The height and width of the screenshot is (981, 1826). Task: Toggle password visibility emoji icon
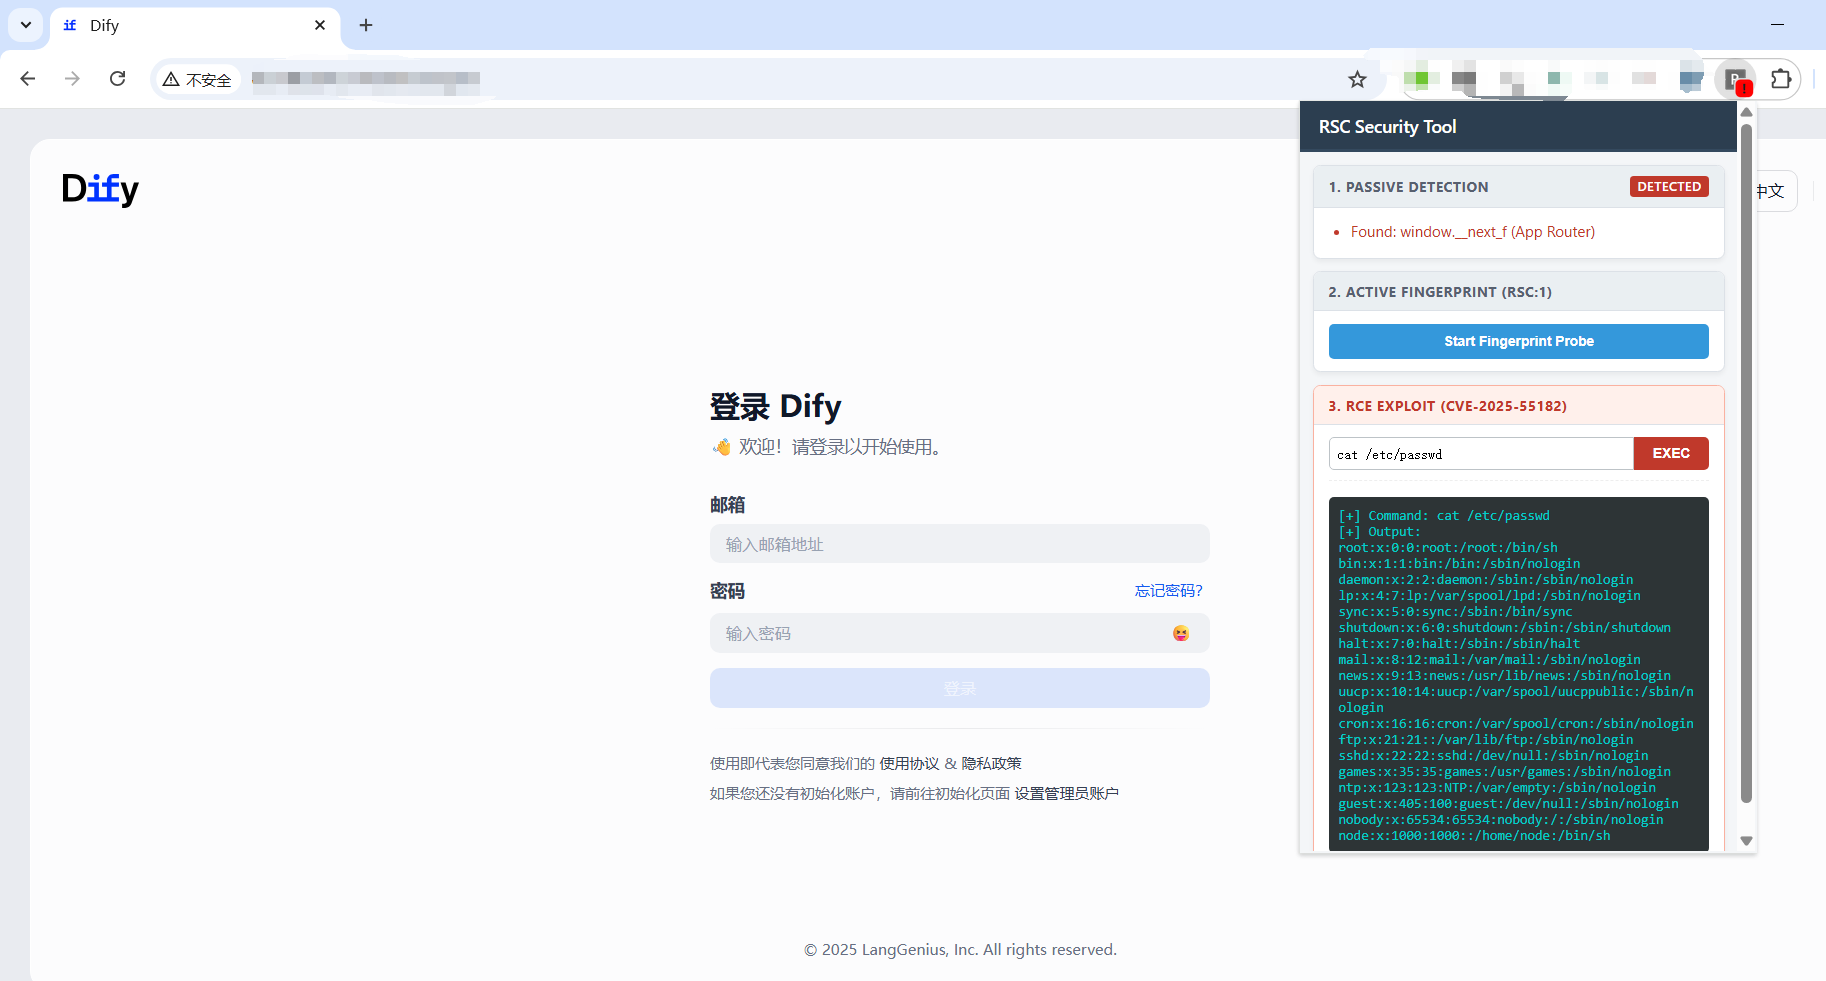[x=1181, y=633]
